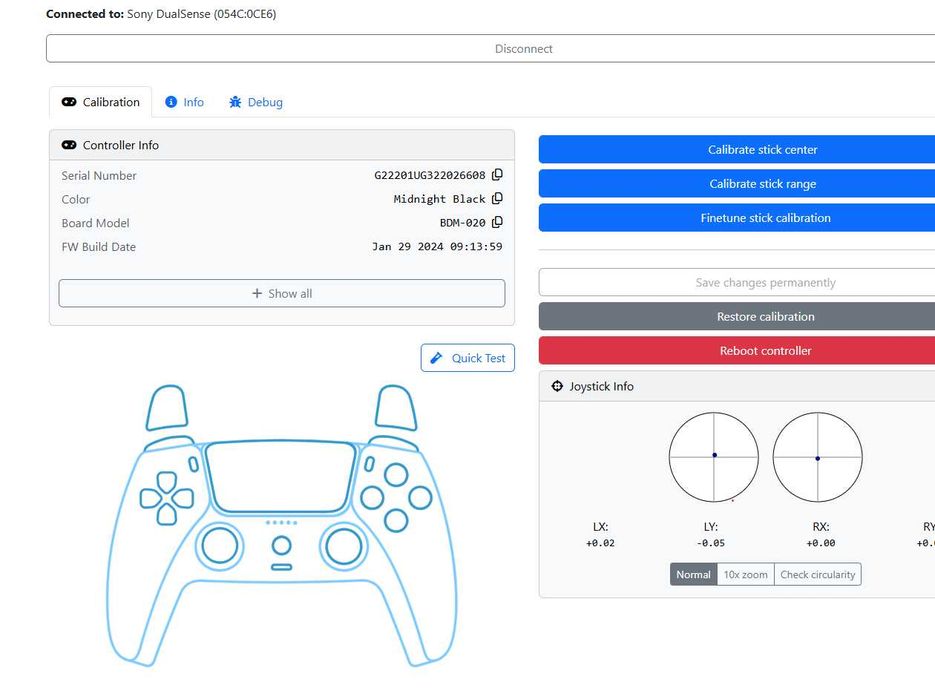Click the PS button on controller diagram
This screenshot has height=700, width=935.
[281, 545]
